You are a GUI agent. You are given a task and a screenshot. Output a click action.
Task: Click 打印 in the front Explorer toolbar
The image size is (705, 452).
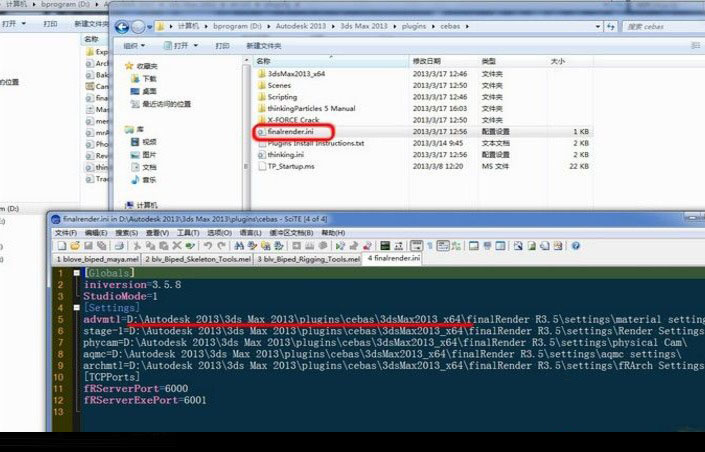pos(222,46)
